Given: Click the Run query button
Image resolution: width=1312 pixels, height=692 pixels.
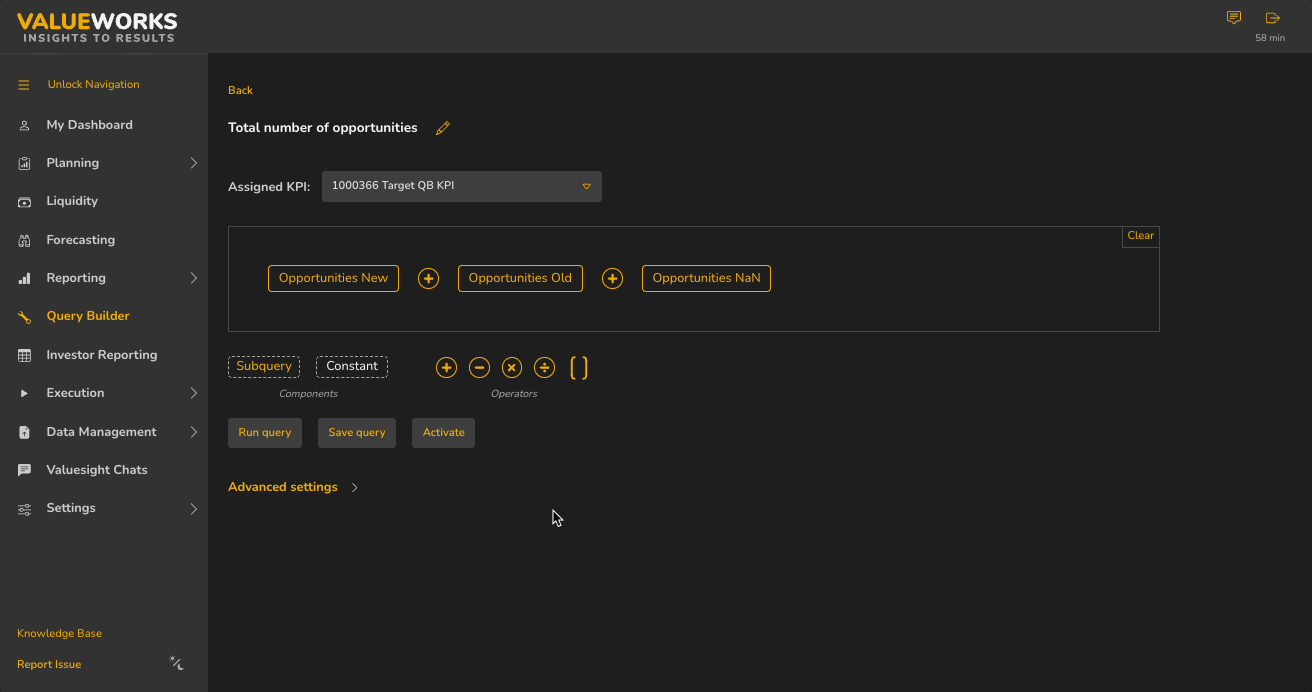Looking at the screenshot, I should tap(265, 433).
